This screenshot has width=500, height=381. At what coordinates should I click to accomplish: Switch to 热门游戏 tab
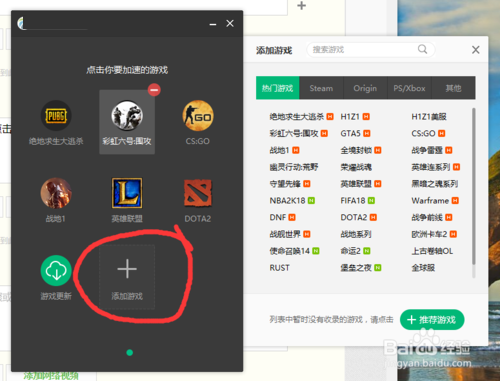tap(277, 88)
